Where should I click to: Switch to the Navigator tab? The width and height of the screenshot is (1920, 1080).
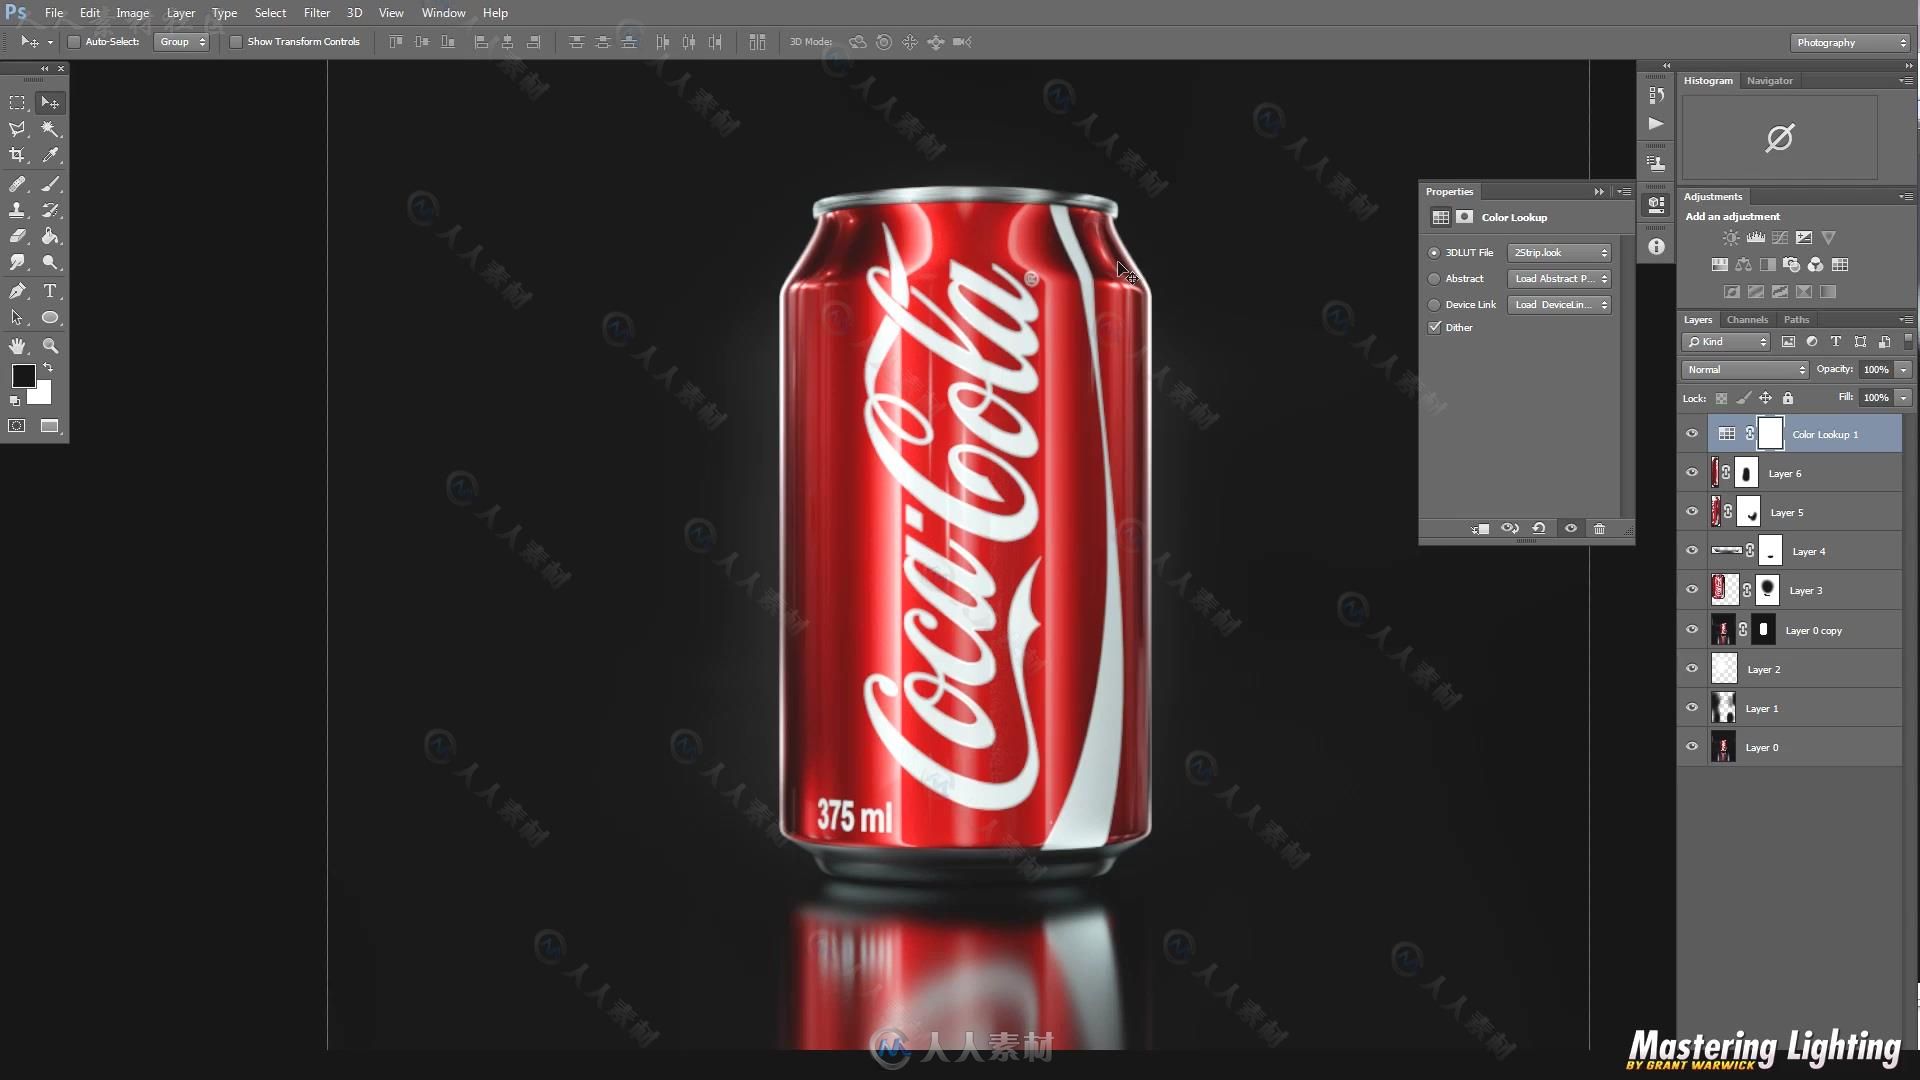tap(1770, 80)
